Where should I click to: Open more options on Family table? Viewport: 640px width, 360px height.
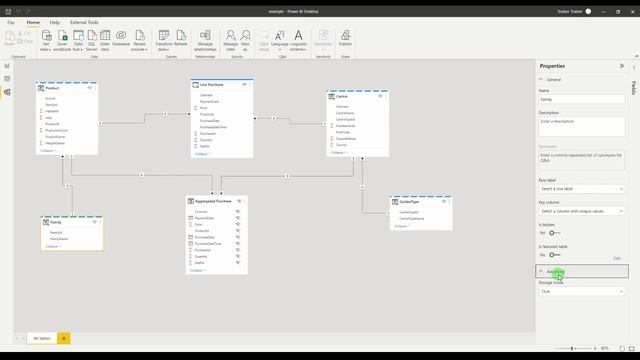tap(100, 222)
